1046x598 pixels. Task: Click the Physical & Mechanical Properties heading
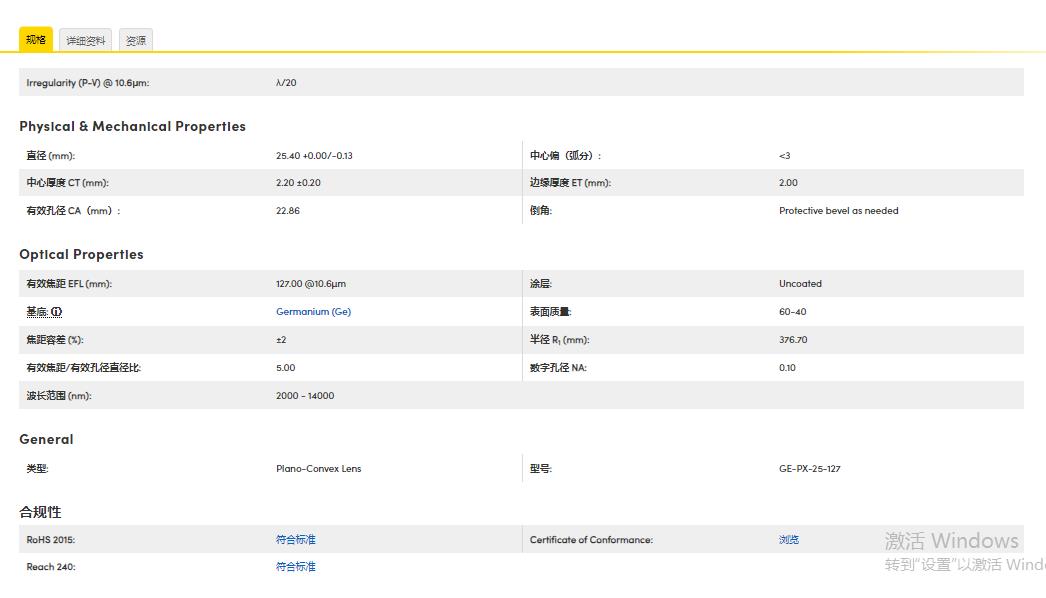(132, 126)
